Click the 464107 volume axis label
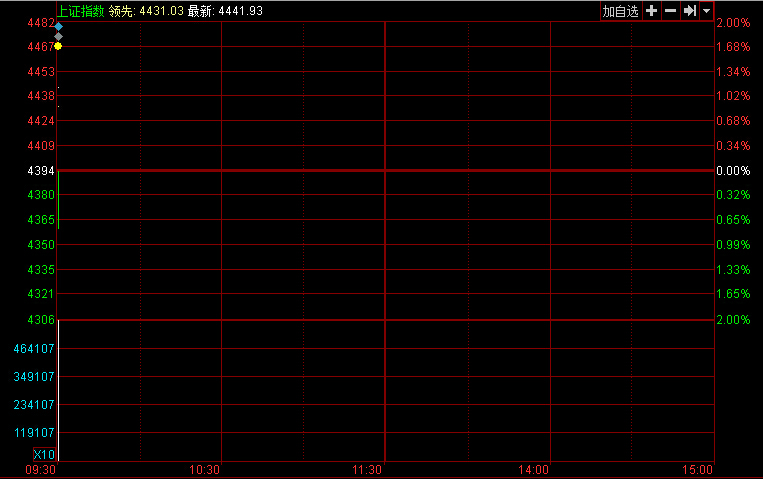763x479 pixels. coord(34,349)
